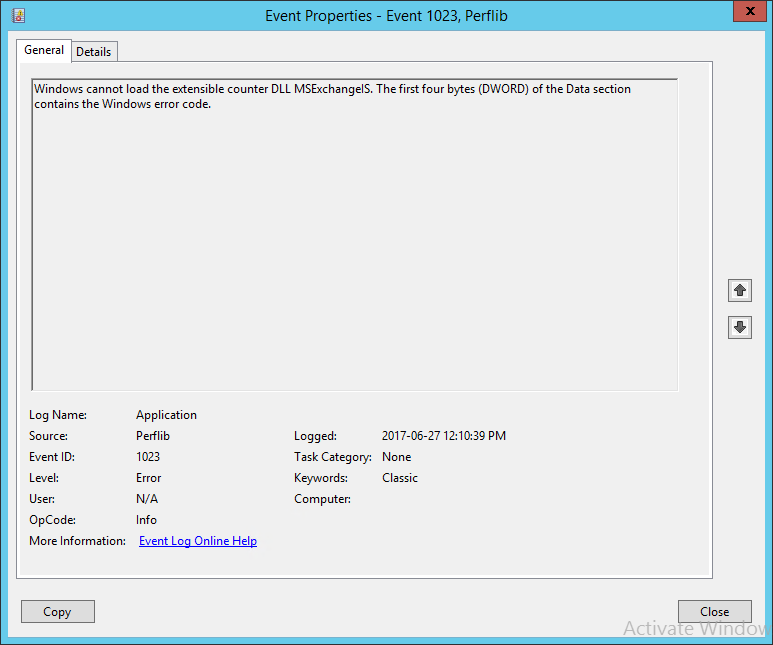Click the Event ID value 1023
Viewport: 773px width, 645px height.
(148, 457)
